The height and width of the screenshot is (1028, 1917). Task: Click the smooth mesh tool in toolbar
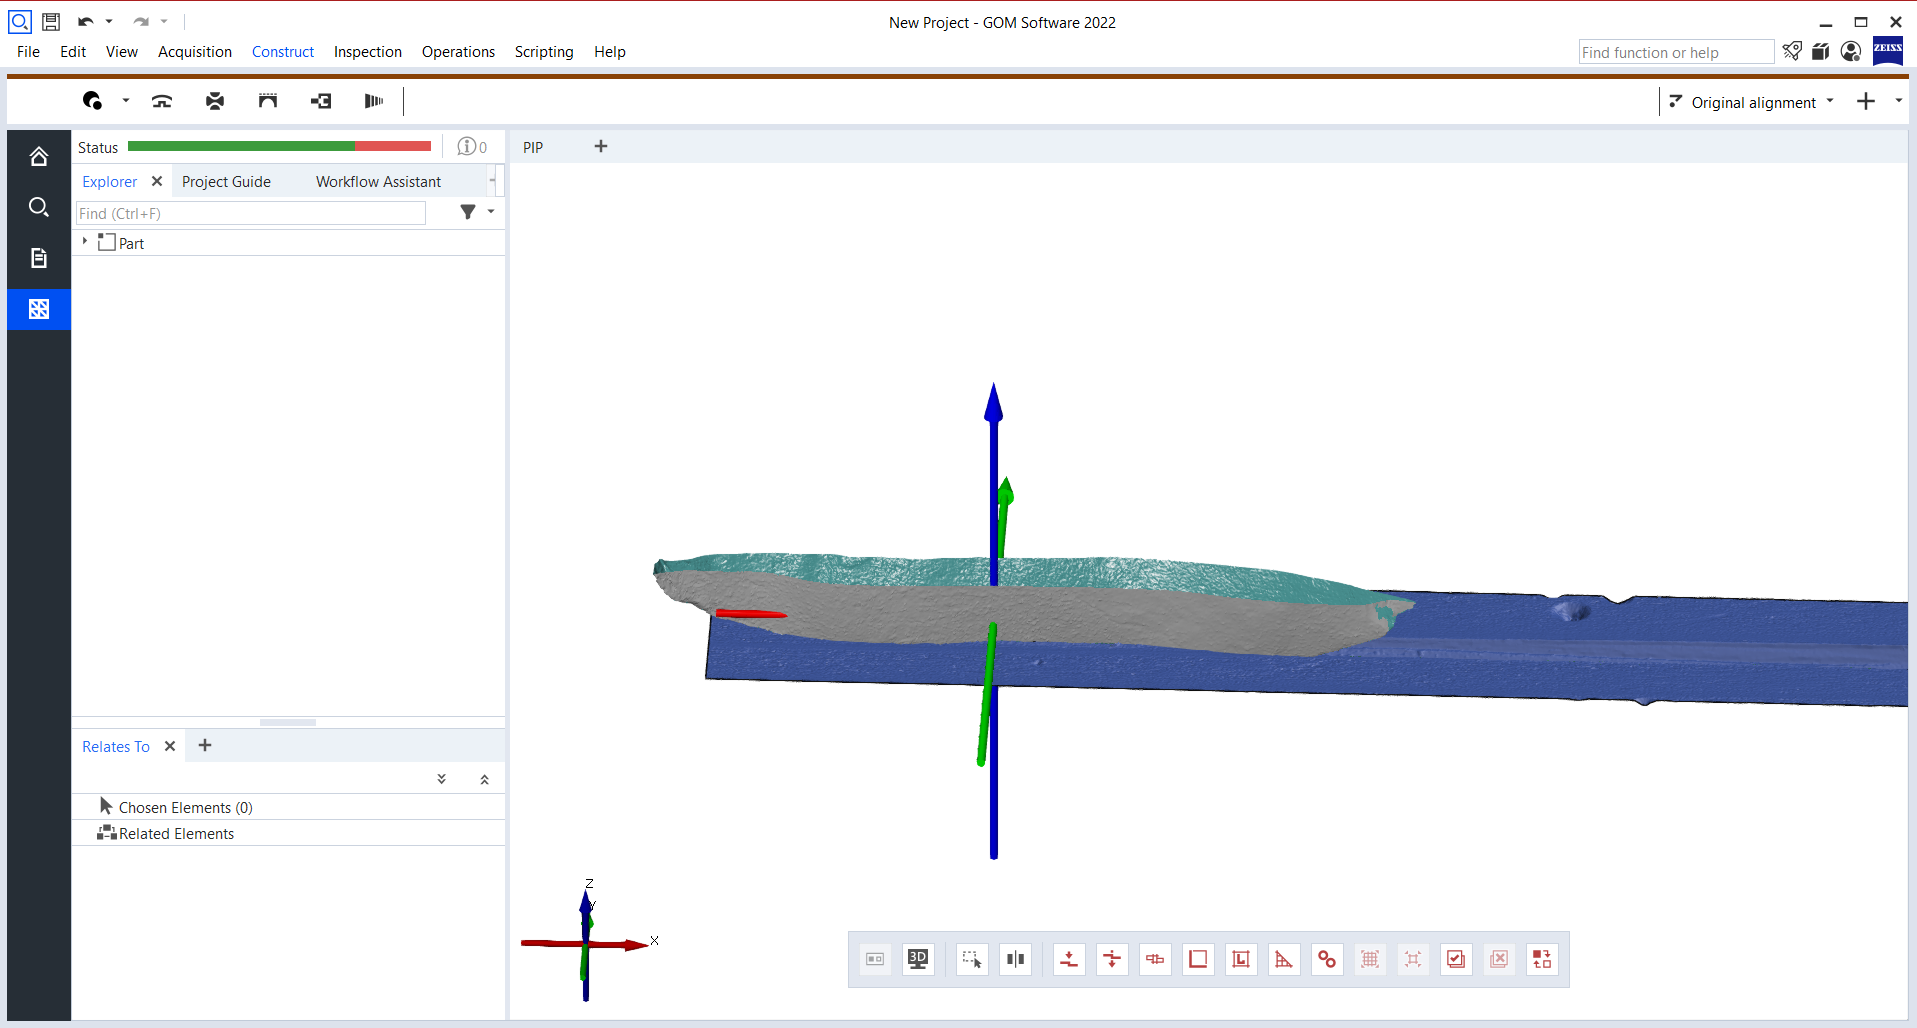coord(93,101)
